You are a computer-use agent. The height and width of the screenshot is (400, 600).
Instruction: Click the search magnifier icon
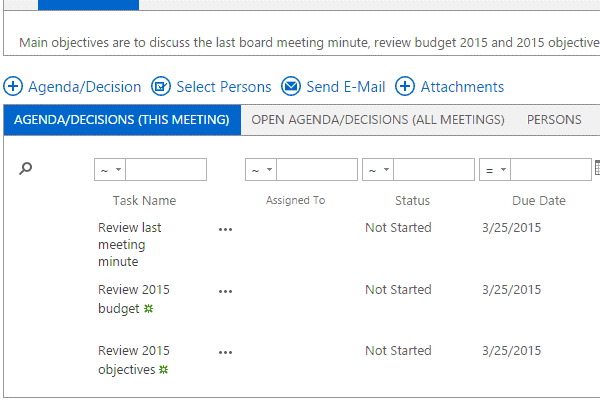point(26,168)
